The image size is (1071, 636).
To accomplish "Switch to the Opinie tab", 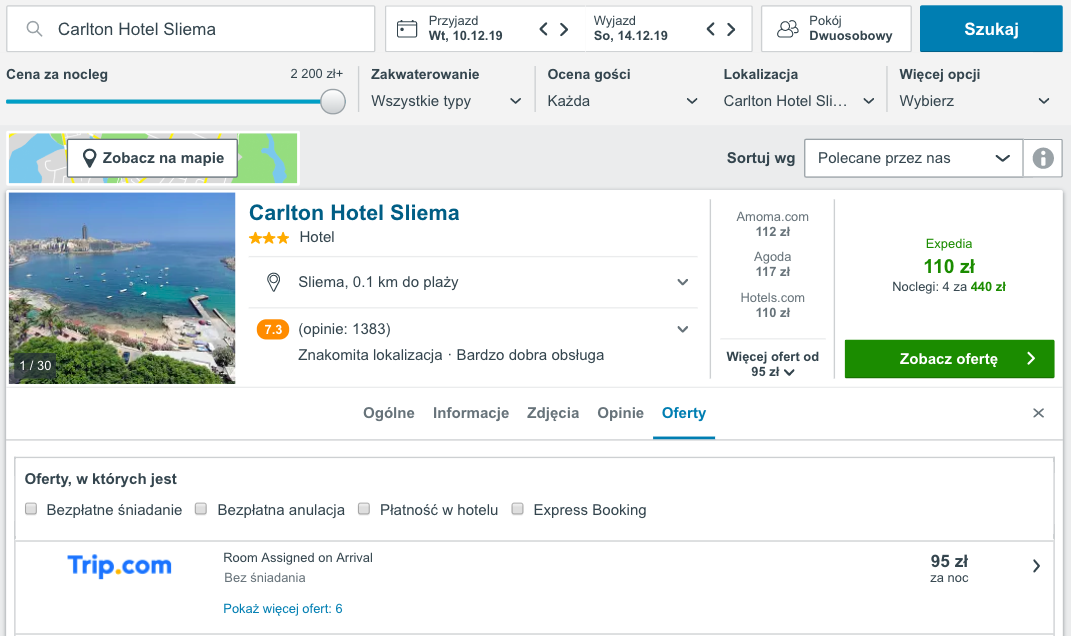I will click(620, 413).
